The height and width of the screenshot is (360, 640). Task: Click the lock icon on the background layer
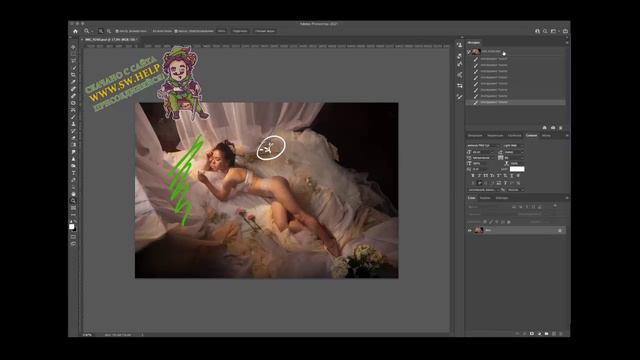coord(560,231)
